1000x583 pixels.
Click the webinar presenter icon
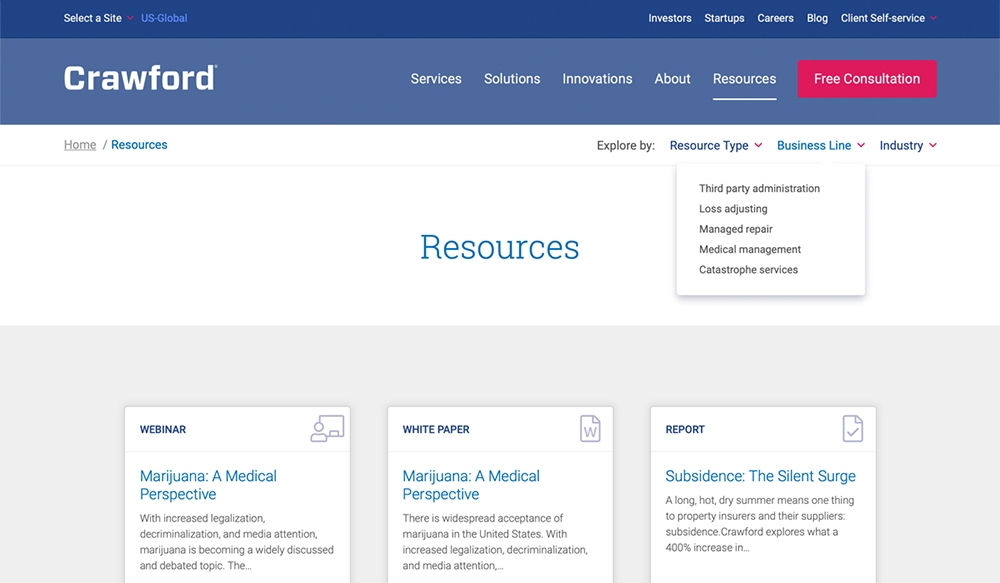pyautogui.click(x=327, y=429)
